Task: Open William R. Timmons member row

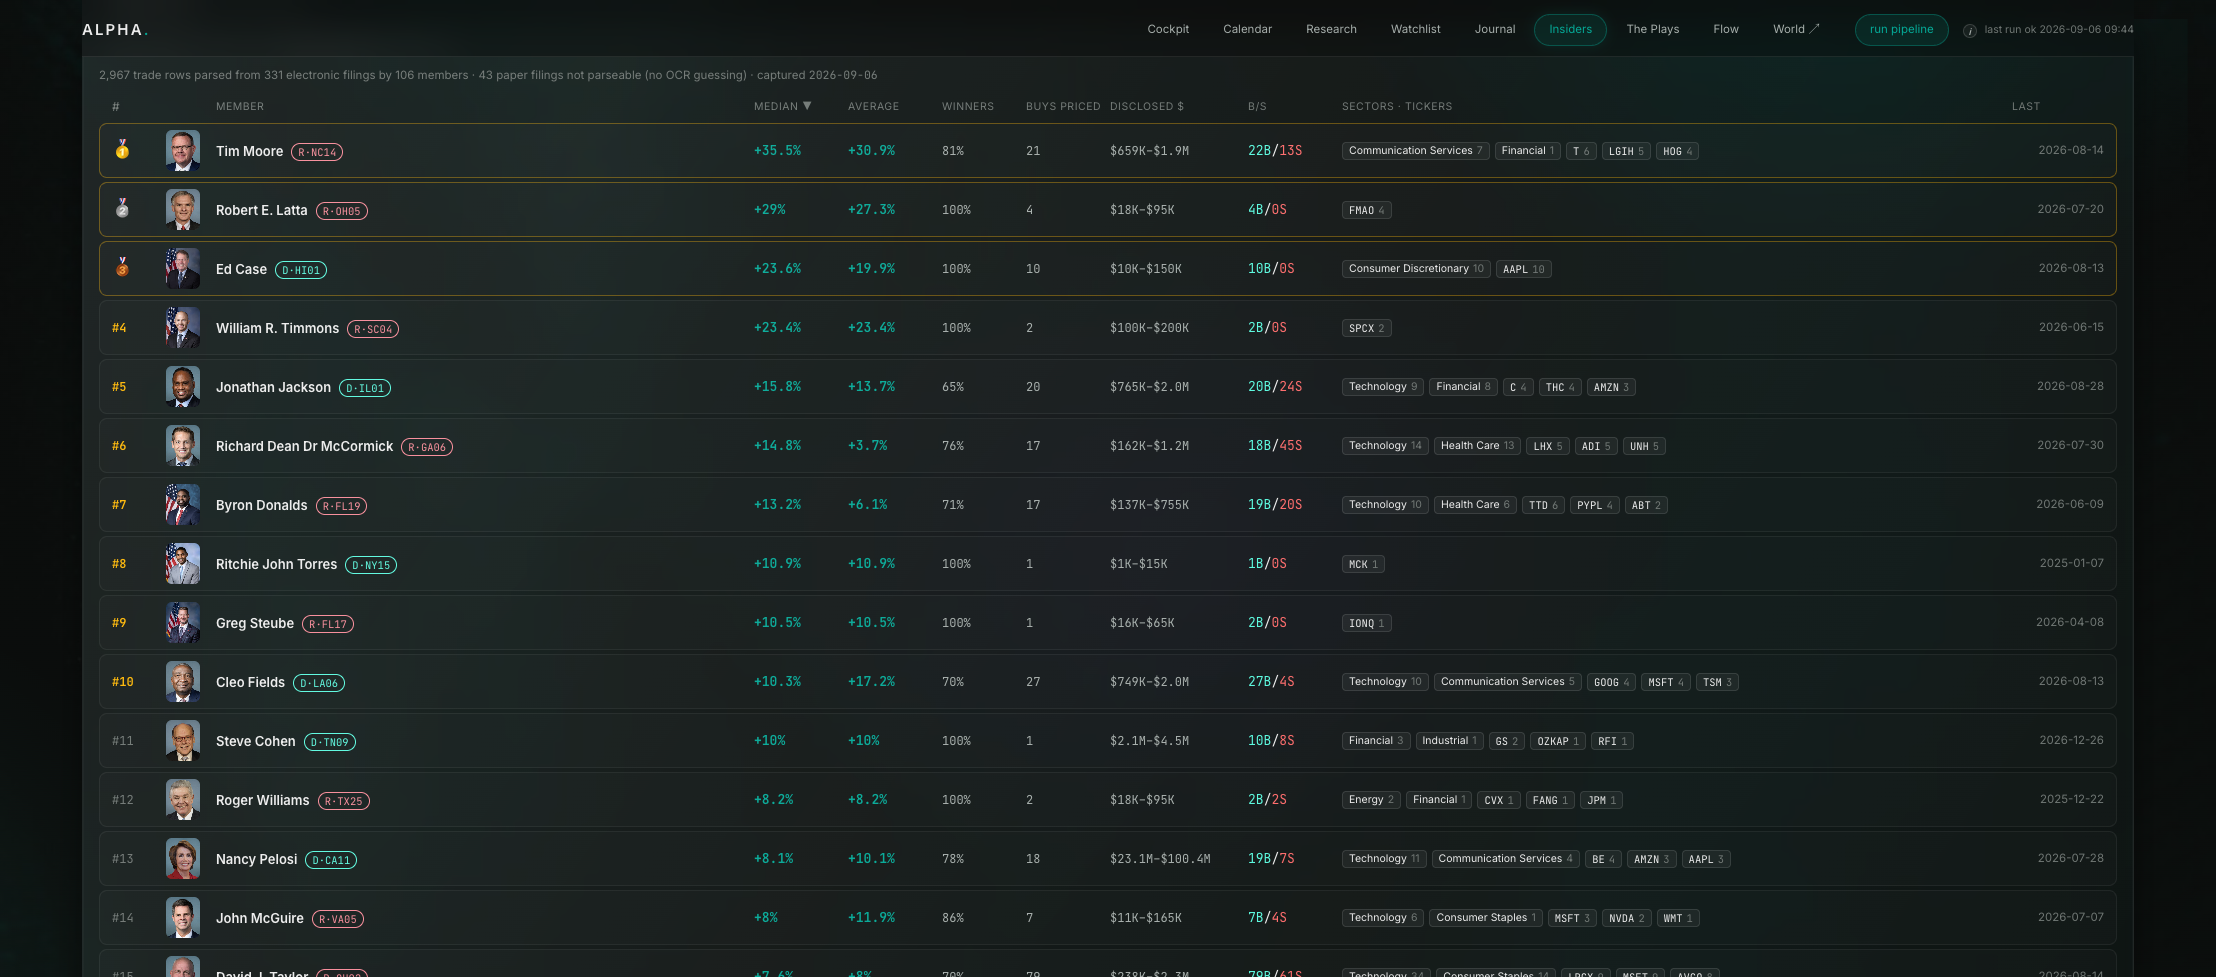Action: coord(1108,328)
